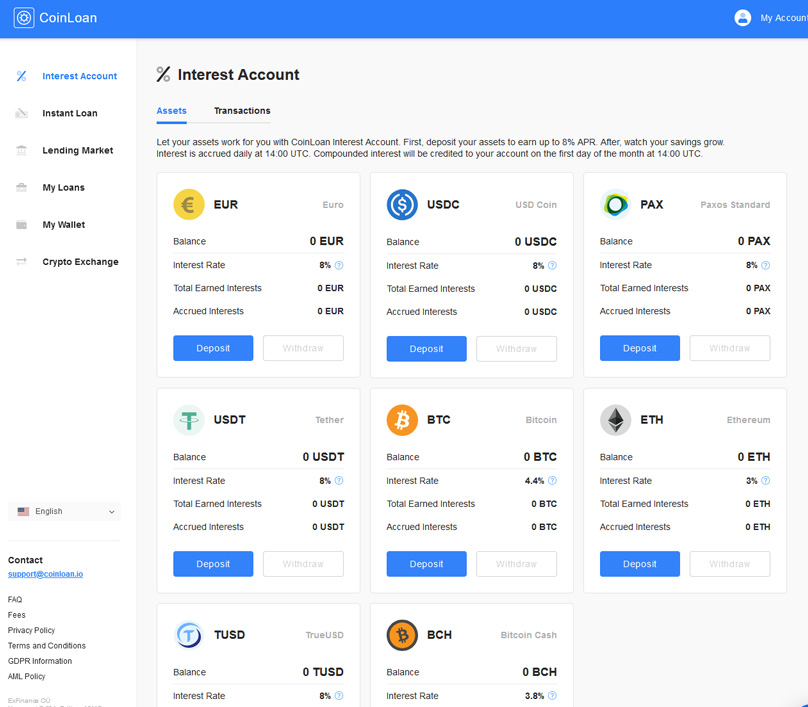Deposit into the USDC account
This screenshot has height=707, width=808.
tap(427, 349)
